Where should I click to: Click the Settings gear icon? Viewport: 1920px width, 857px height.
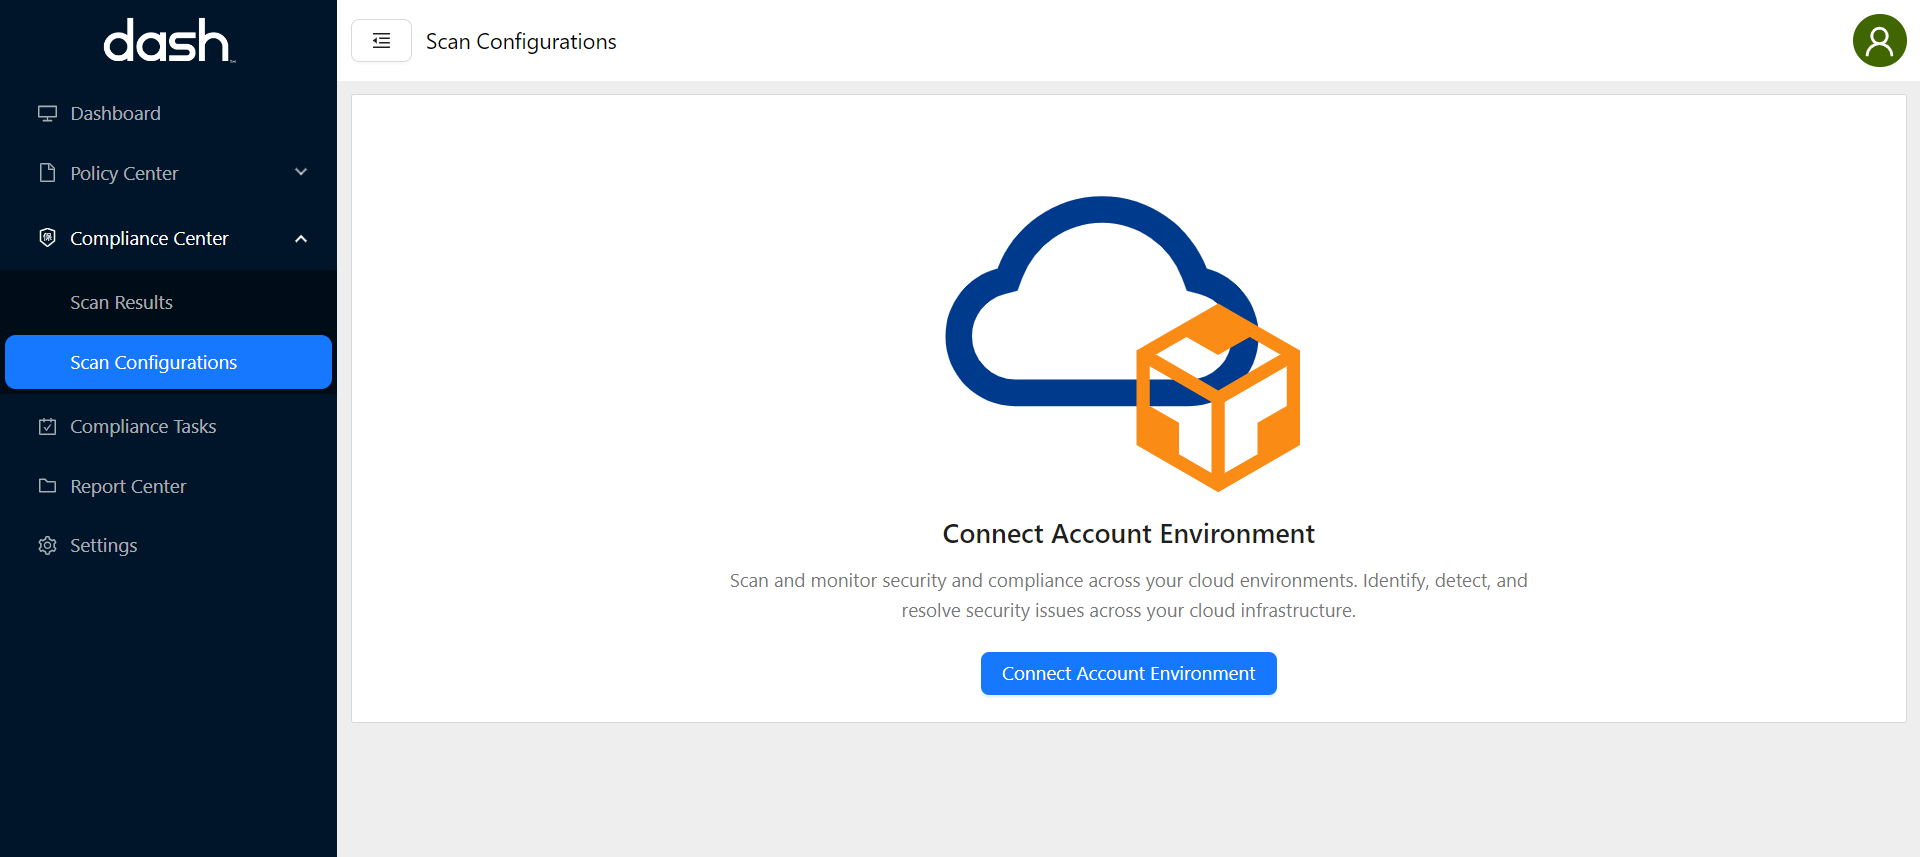tap(47, 546)
